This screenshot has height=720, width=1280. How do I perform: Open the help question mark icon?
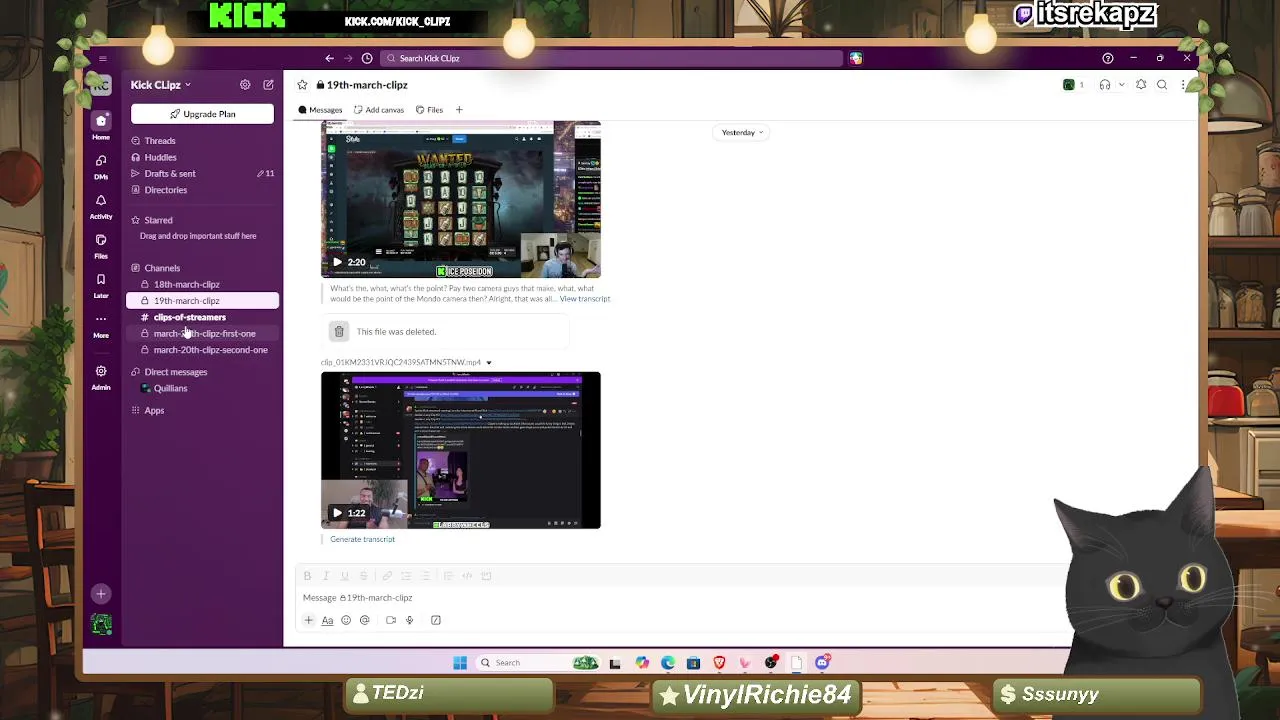point(1107,58)
